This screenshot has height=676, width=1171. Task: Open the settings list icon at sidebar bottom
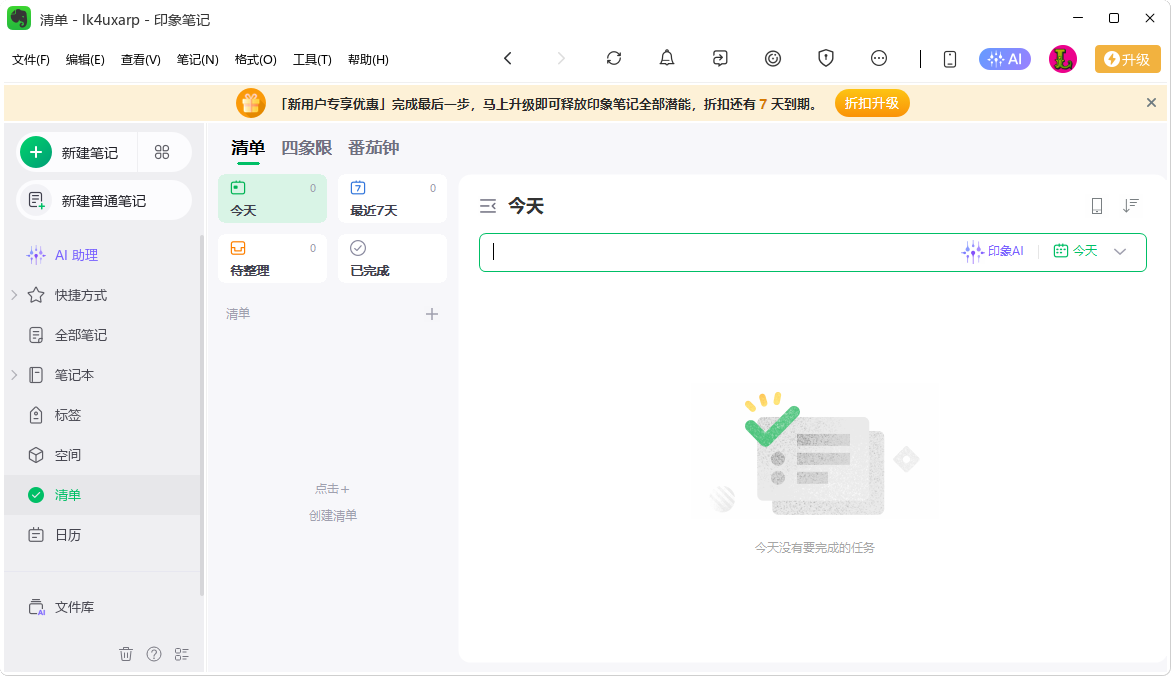(x=181, y=653)
